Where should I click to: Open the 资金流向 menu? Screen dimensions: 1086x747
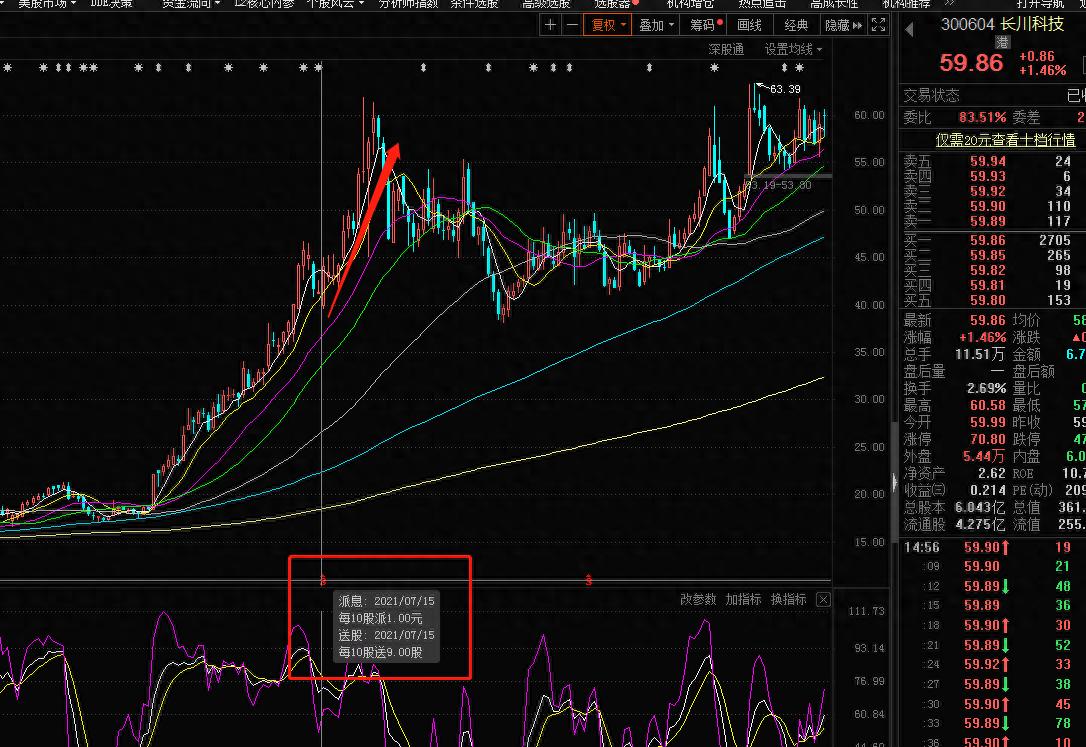point(189,4)
